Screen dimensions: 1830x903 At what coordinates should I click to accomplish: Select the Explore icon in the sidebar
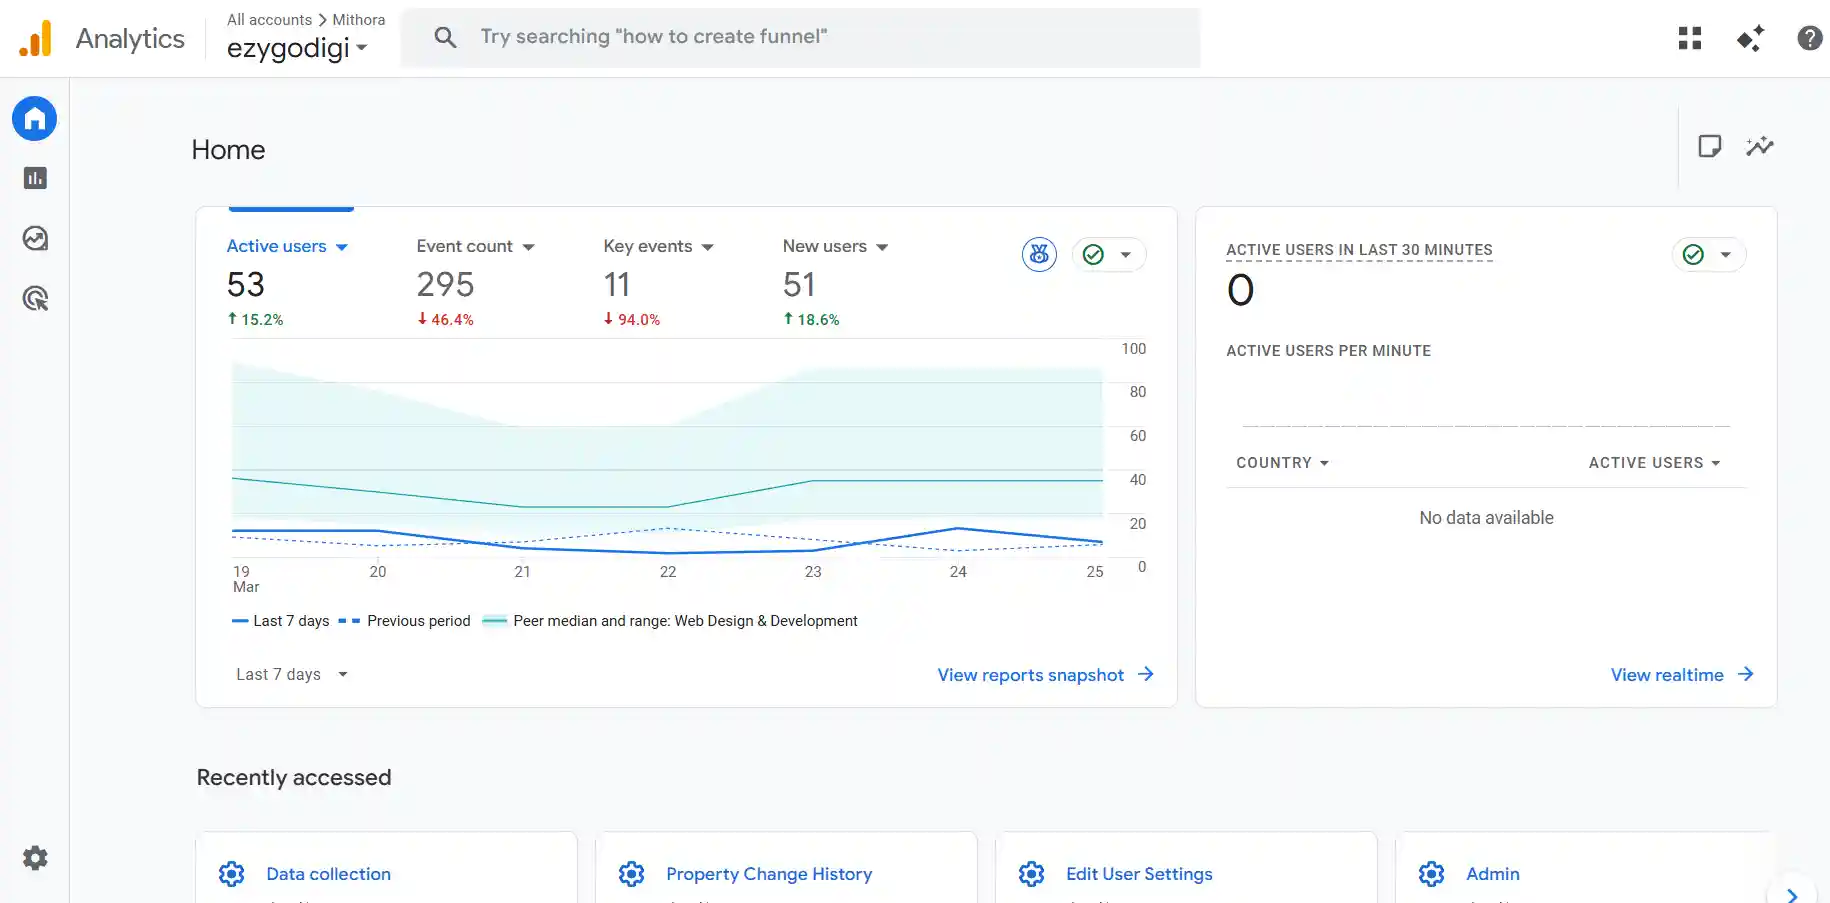34,238
